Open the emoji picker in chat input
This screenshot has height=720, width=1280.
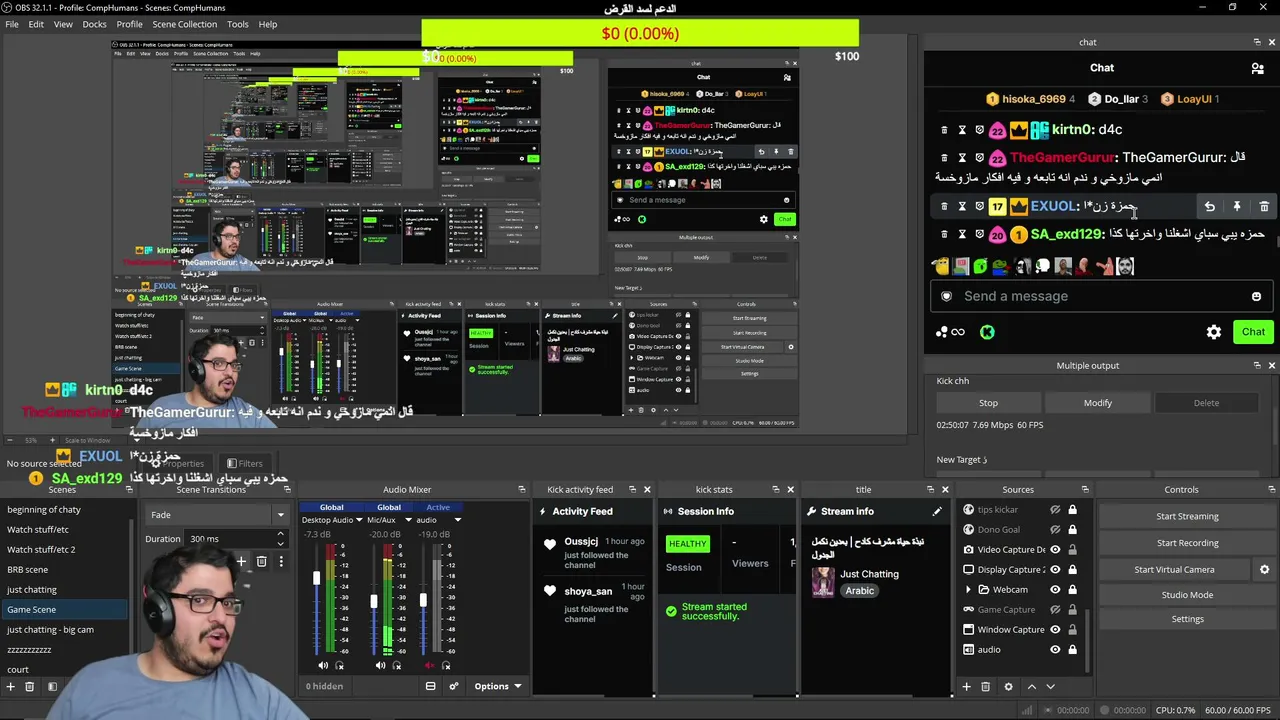click(1256, 296)
